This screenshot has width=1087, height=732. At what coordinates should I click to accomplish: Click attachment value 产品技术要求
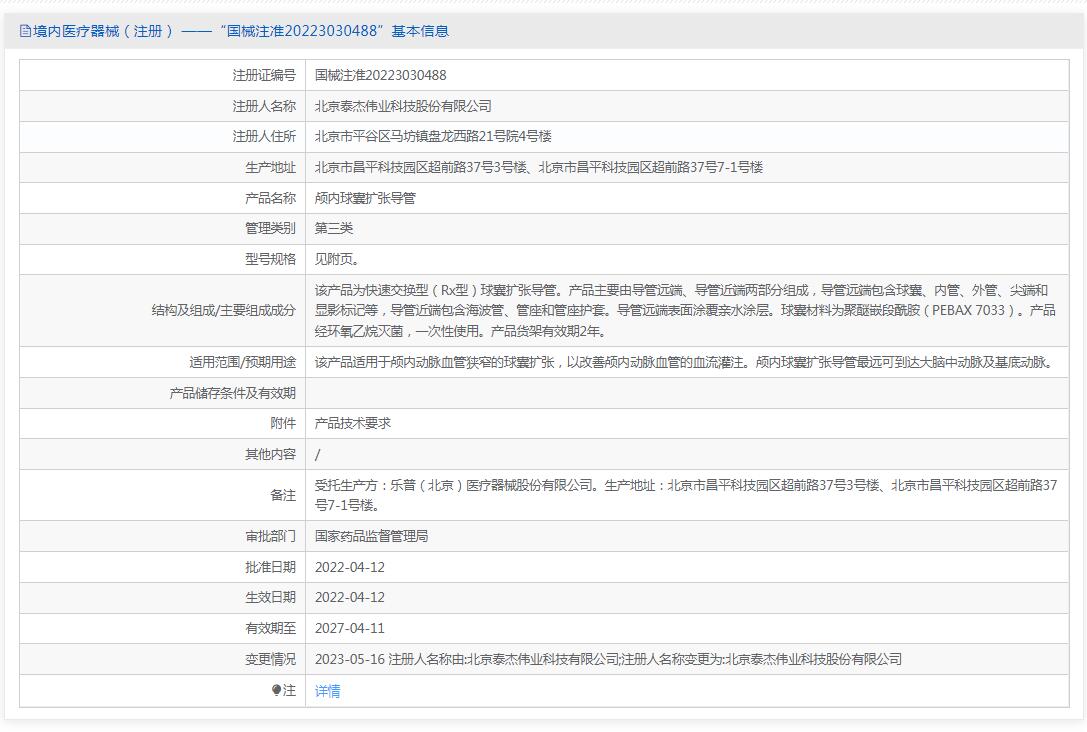pyautogui.click(x=353, y=423)
